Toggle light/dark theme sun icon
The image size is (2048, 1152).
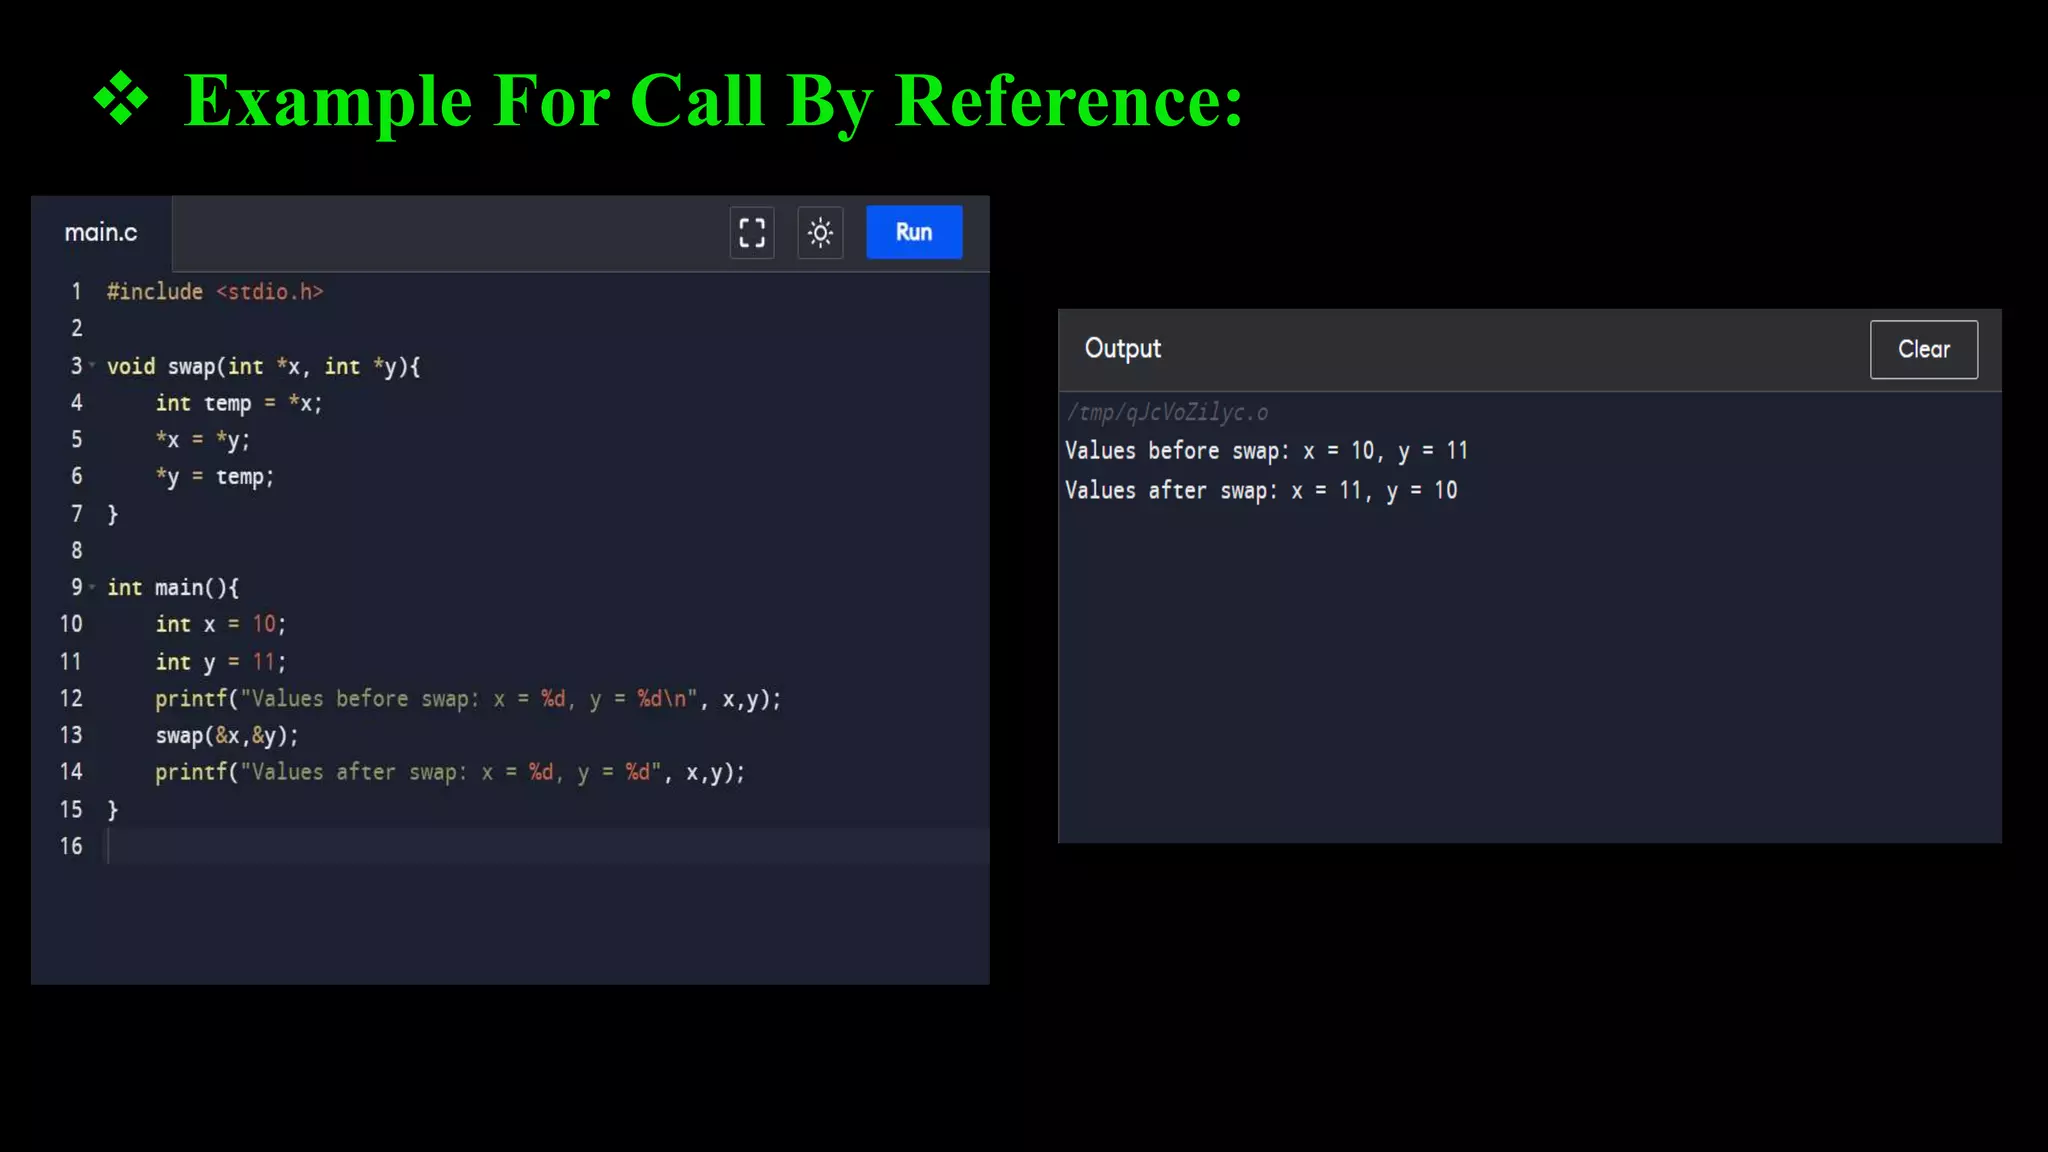pyautogui.click(x=820, y=233)
